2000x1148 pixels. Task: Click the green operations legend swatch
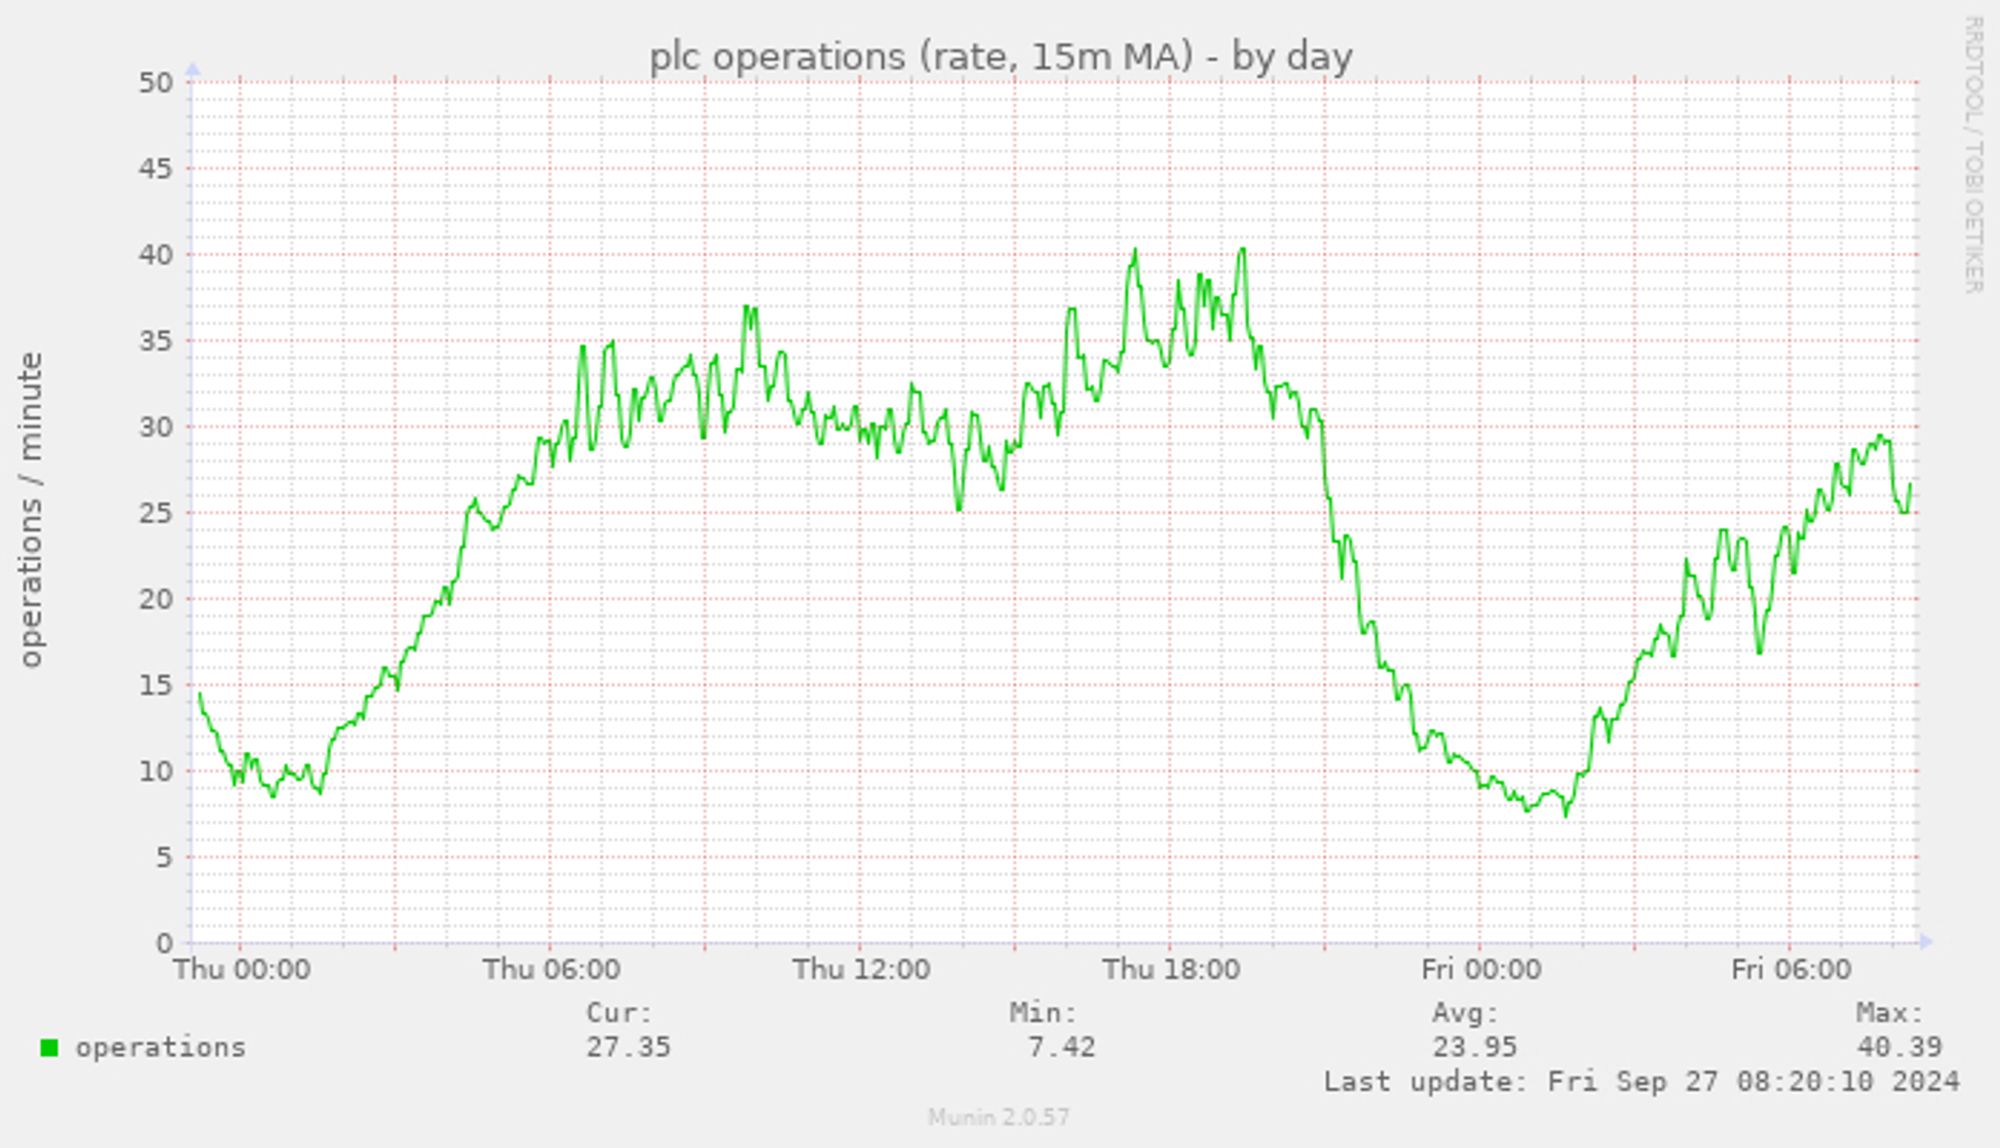coord(49,1048)
